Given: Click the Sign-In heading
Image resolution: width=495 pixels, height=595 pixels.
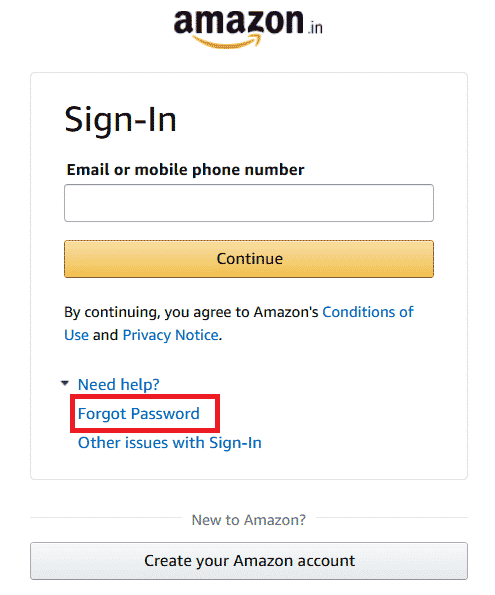Looking at the screenshot, I should [x=120, y=120].
